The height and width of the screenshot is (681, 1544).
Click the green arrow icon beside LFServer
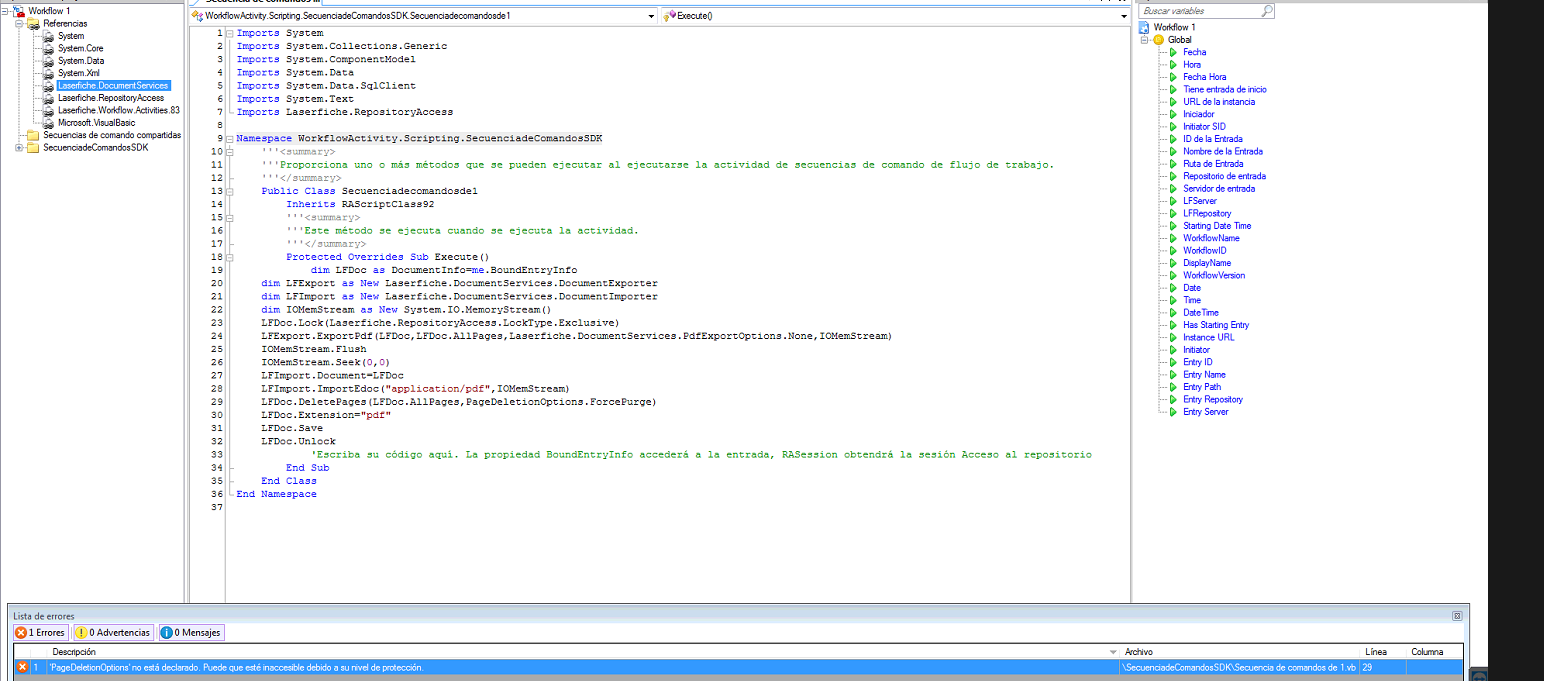[x=1174, y=201]
